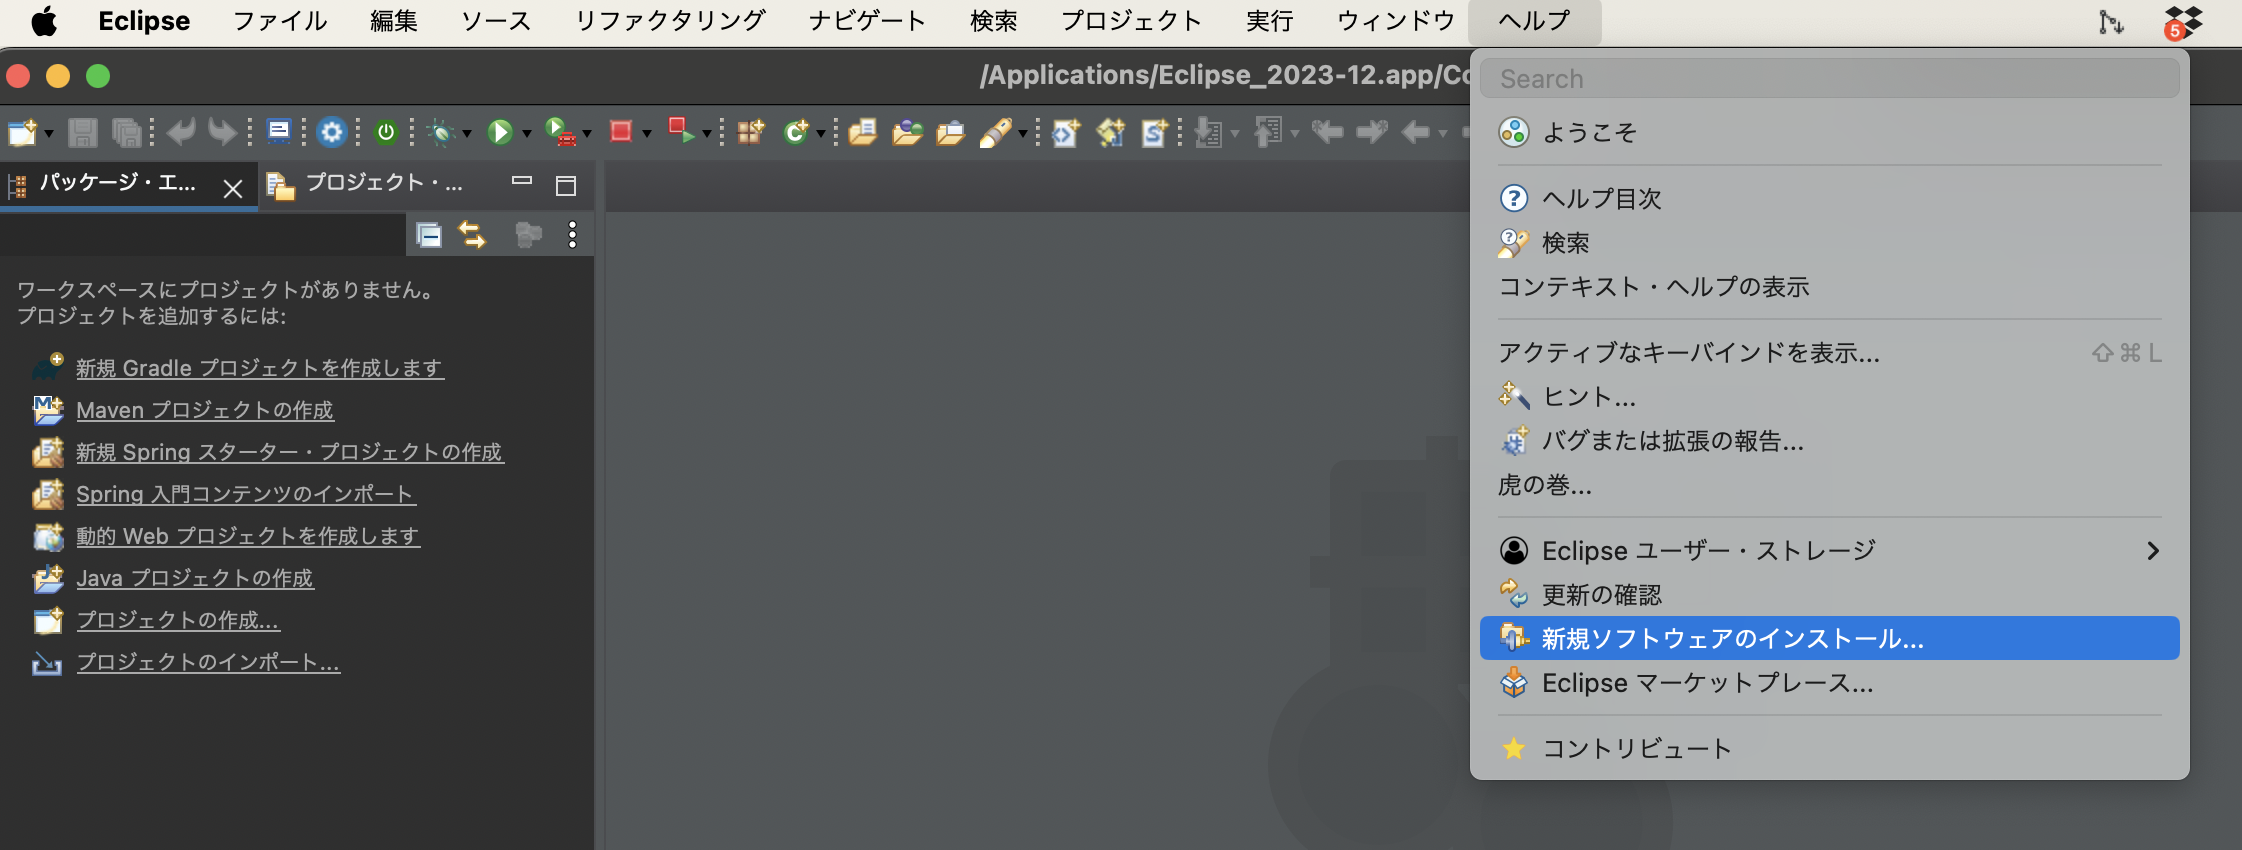The width and height of the screenshot is (2242, 850).
Task: Click the Undo curved arrow icon
Action: [181, 132]
